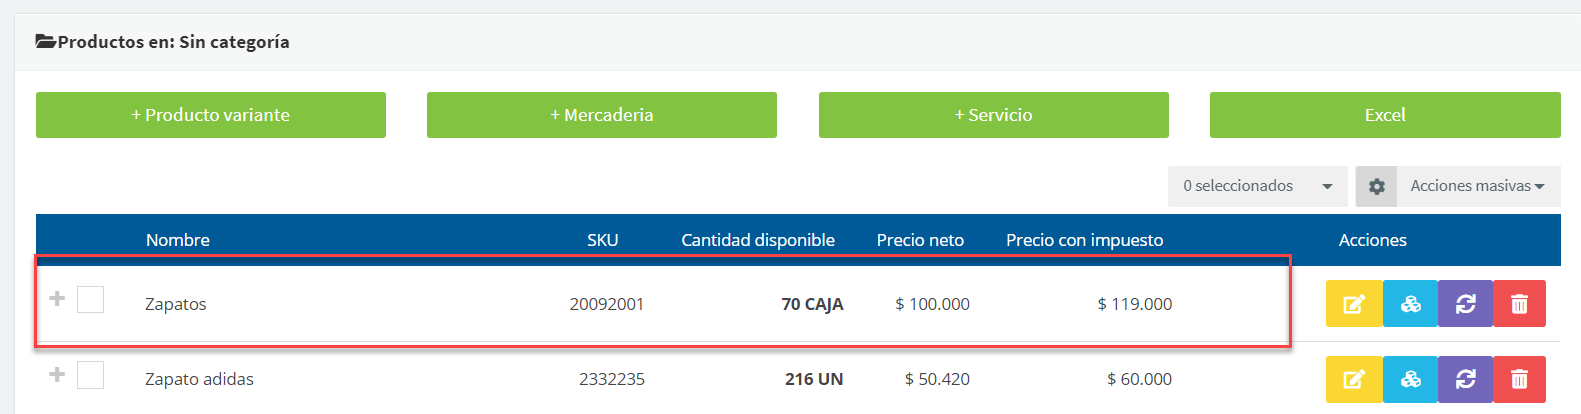
Task: Click the gear settings icon
Action: pos(1376,186)
